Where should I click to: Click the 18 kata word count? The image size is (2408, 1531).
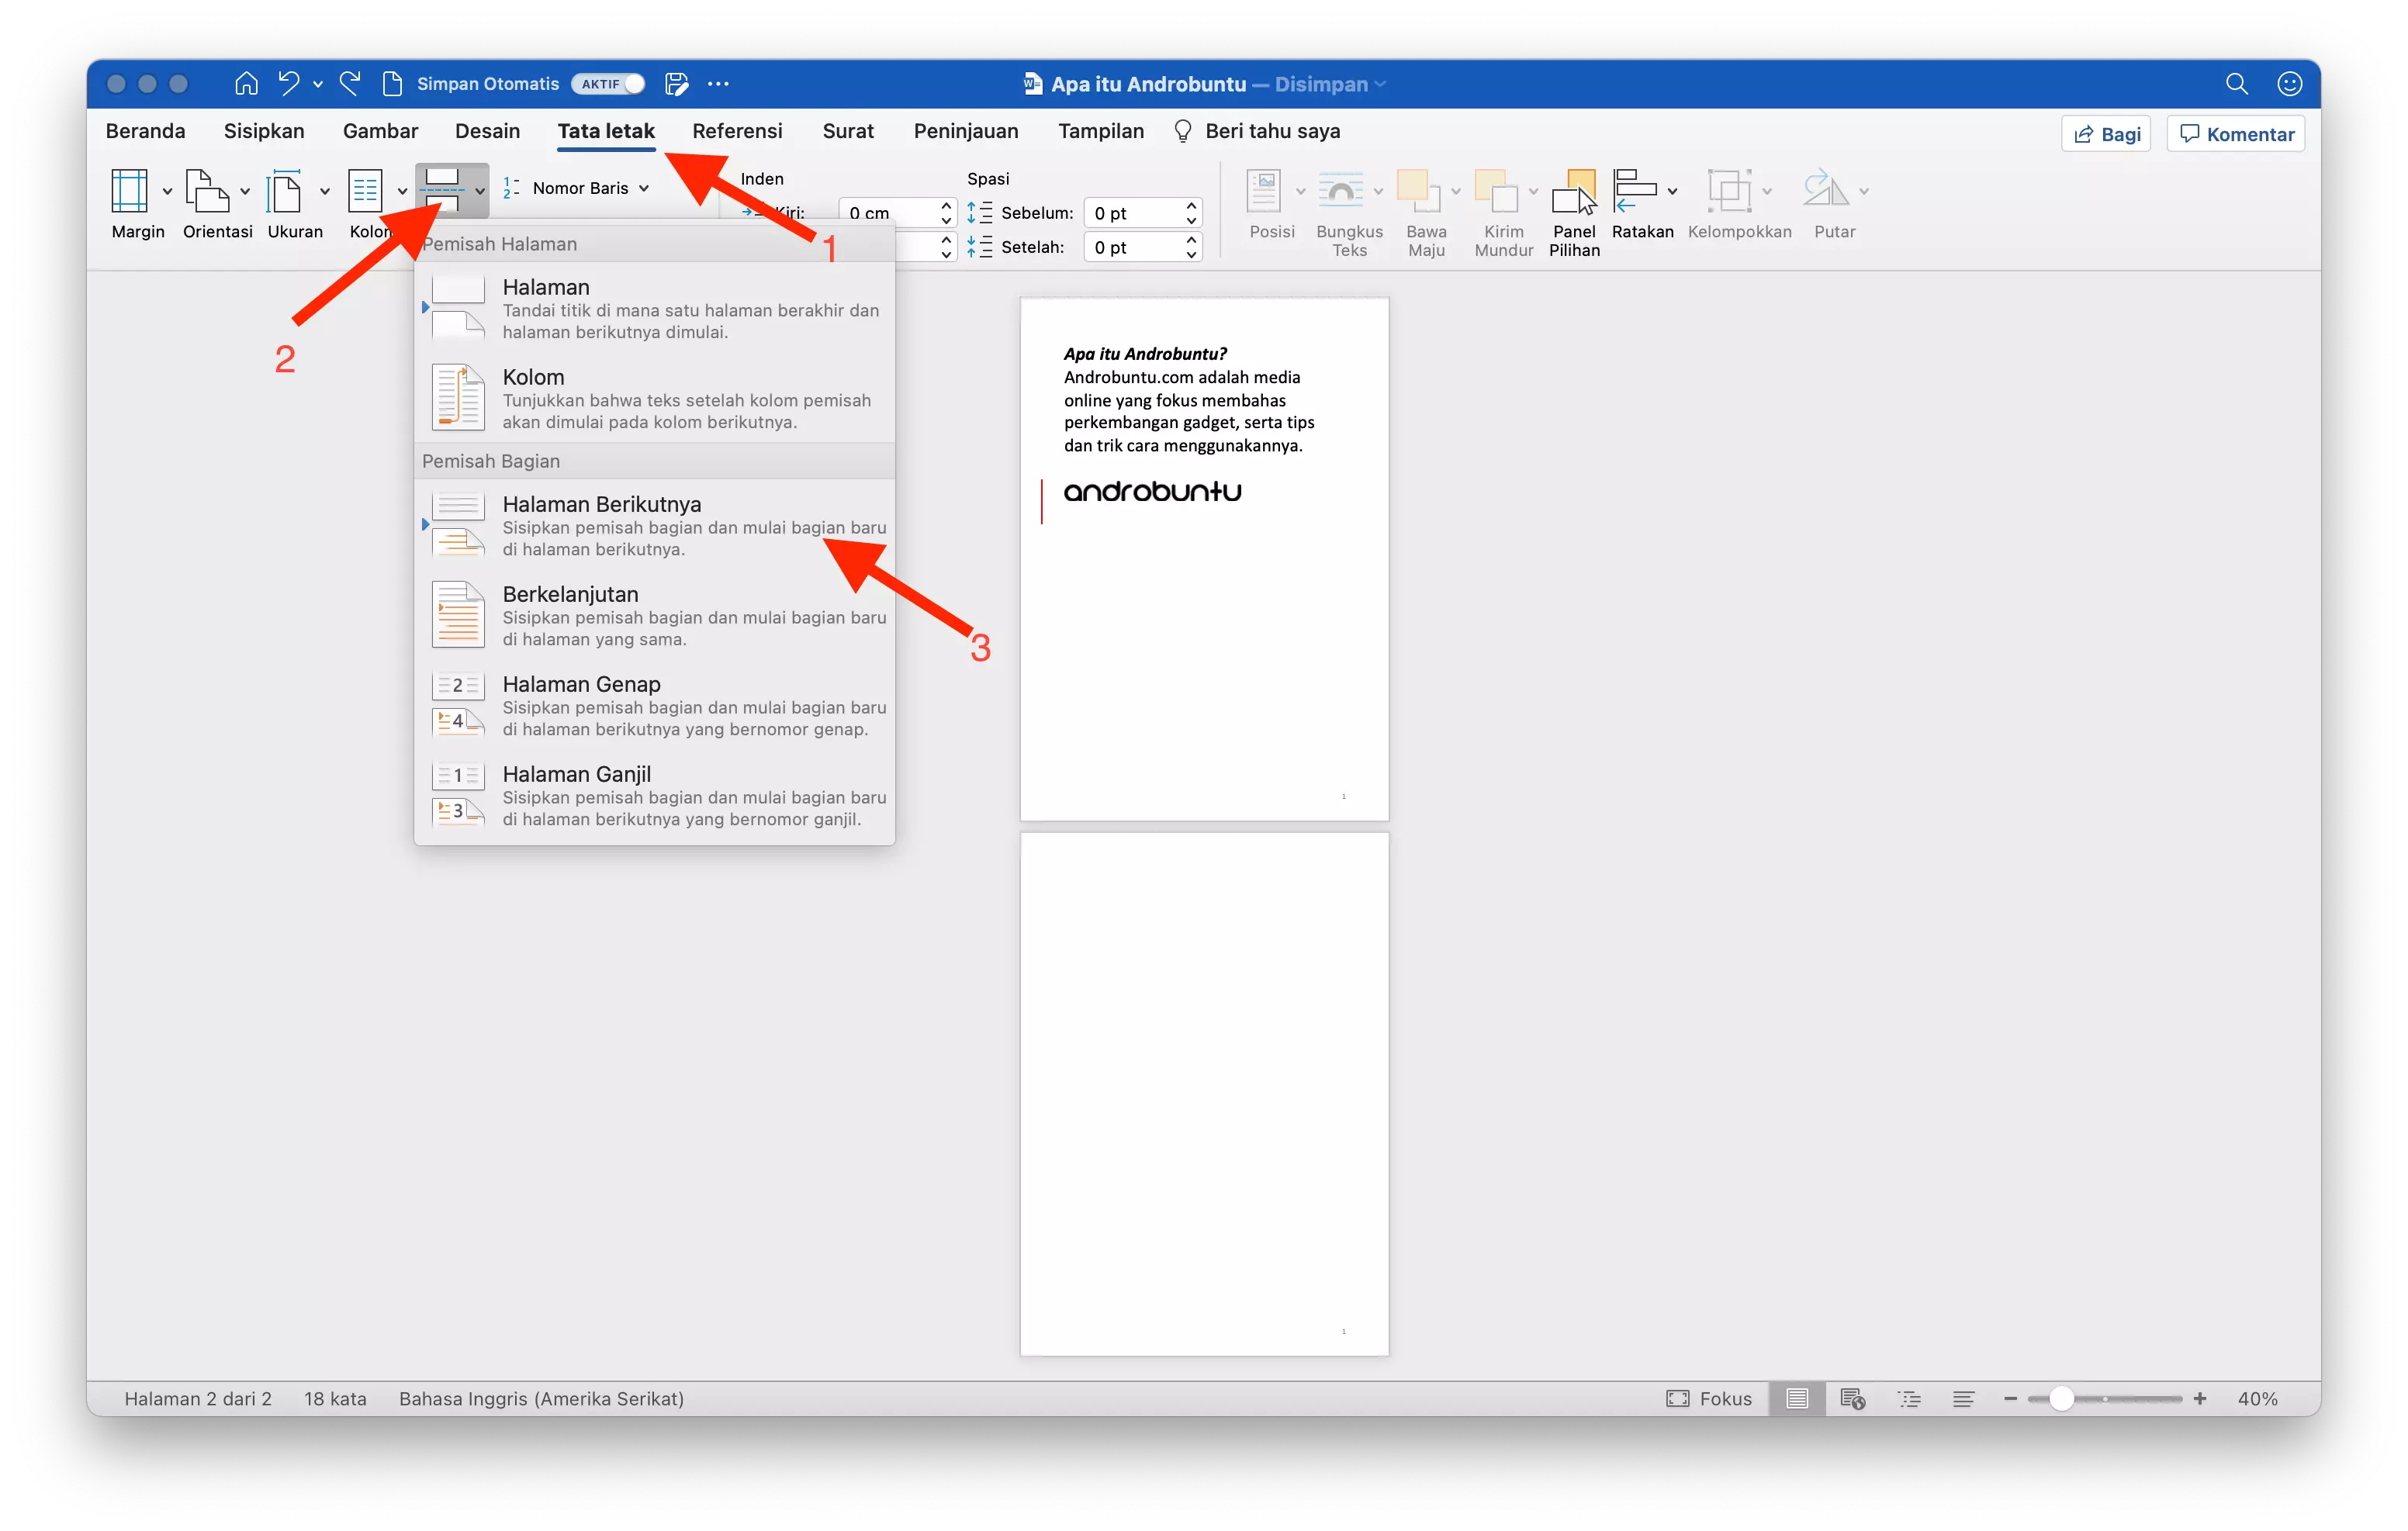[x=335, y=1398]
